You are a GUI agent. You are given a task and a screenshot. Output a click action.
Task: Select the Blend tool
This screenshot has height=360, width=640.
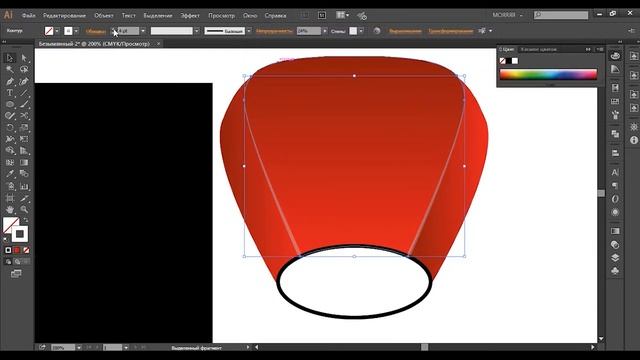click(x=24, y=174)
